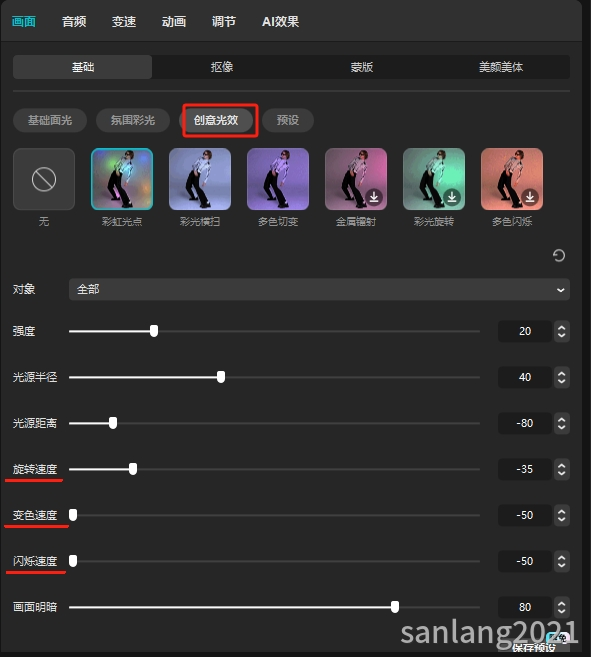Select the 美颜美体 sub-tab
Viewport: 591px width, 657px height.
[500, 67]
